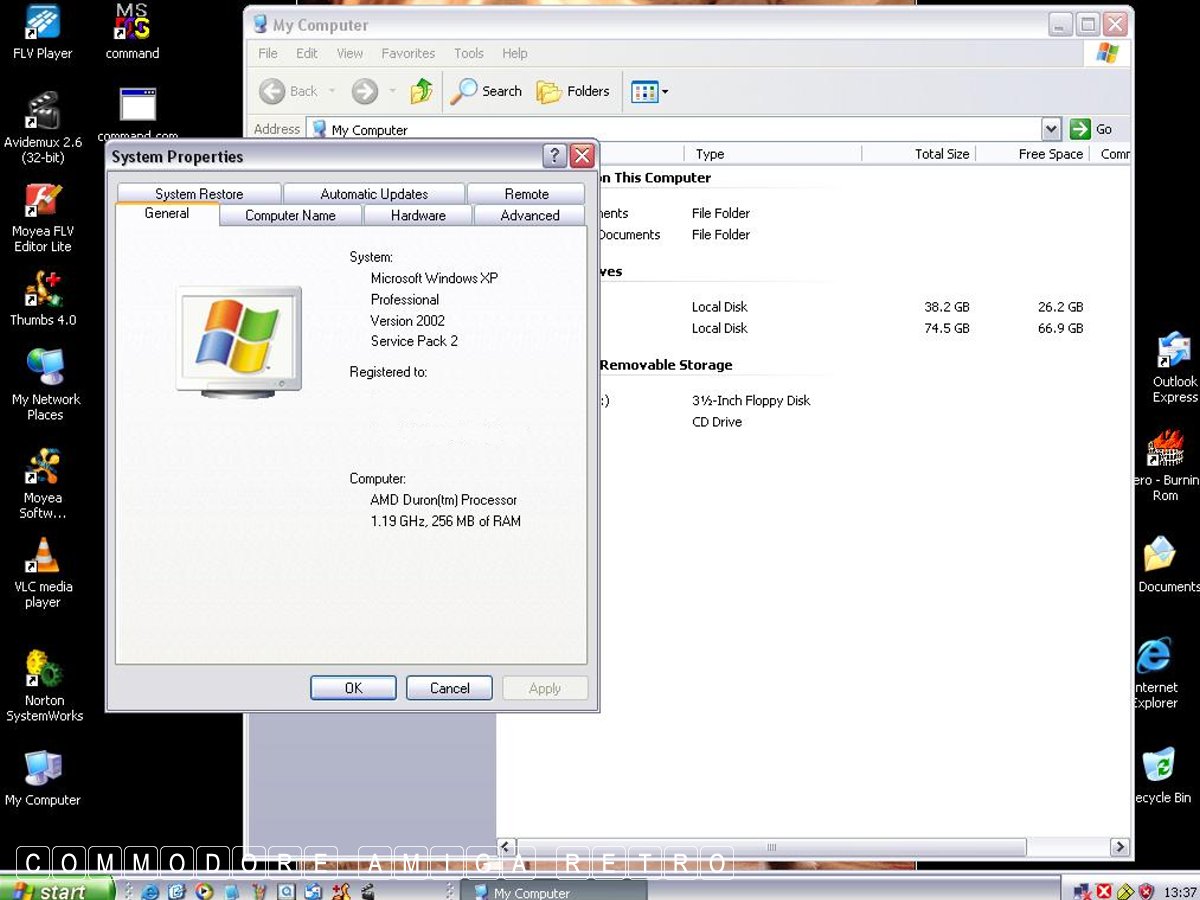Viewport: 1200px width, 900px height.
Task: Toggle the Folders pane button
Action: coord(573,92)
